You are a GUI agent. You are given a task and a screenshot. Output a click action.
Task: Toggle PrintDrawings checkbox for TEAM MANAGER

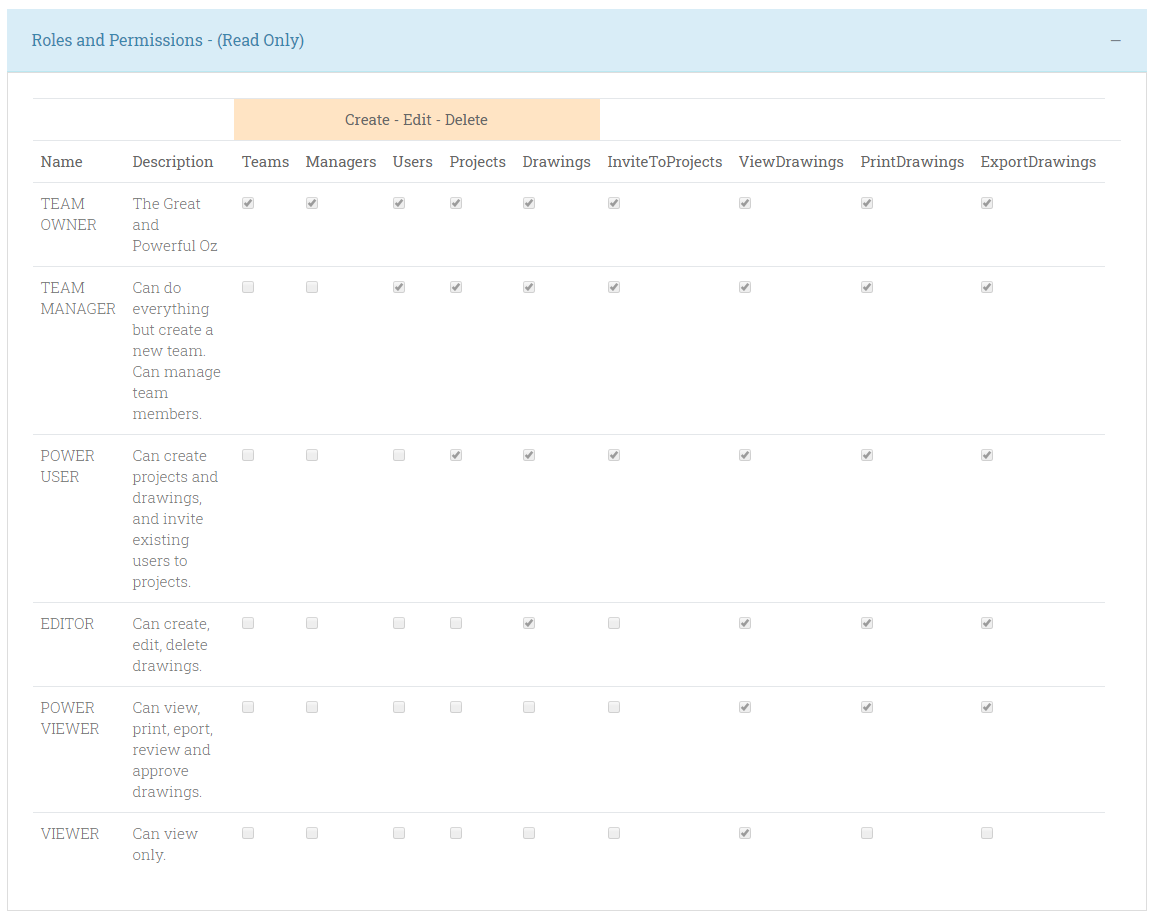coord(867,287)
